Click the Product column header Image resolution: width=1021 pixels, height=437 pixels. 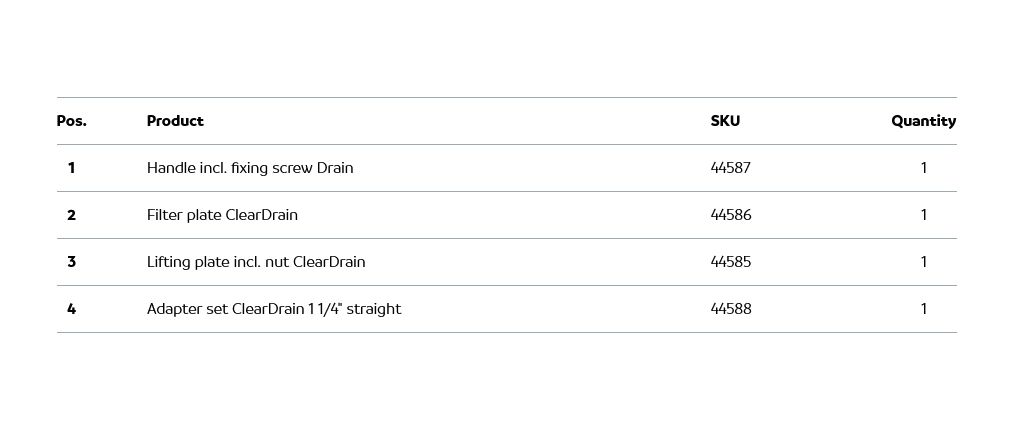[175, 121]
